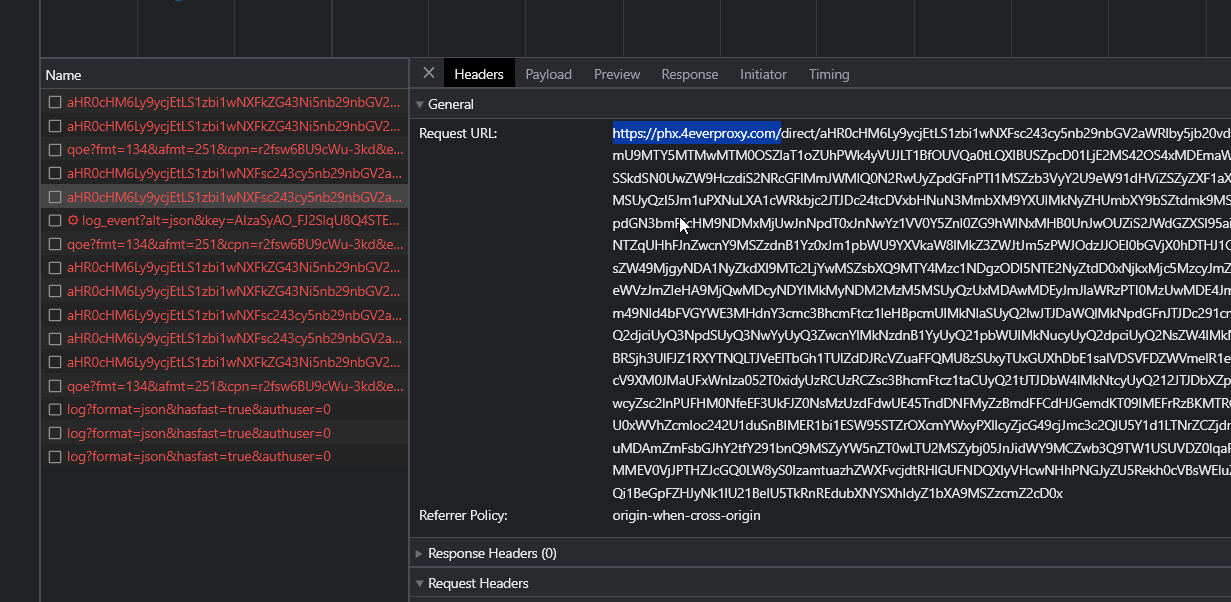View request timing in the Timing tab
The width and height of the screenshot is (1231, 602).
tap(828, 73)
